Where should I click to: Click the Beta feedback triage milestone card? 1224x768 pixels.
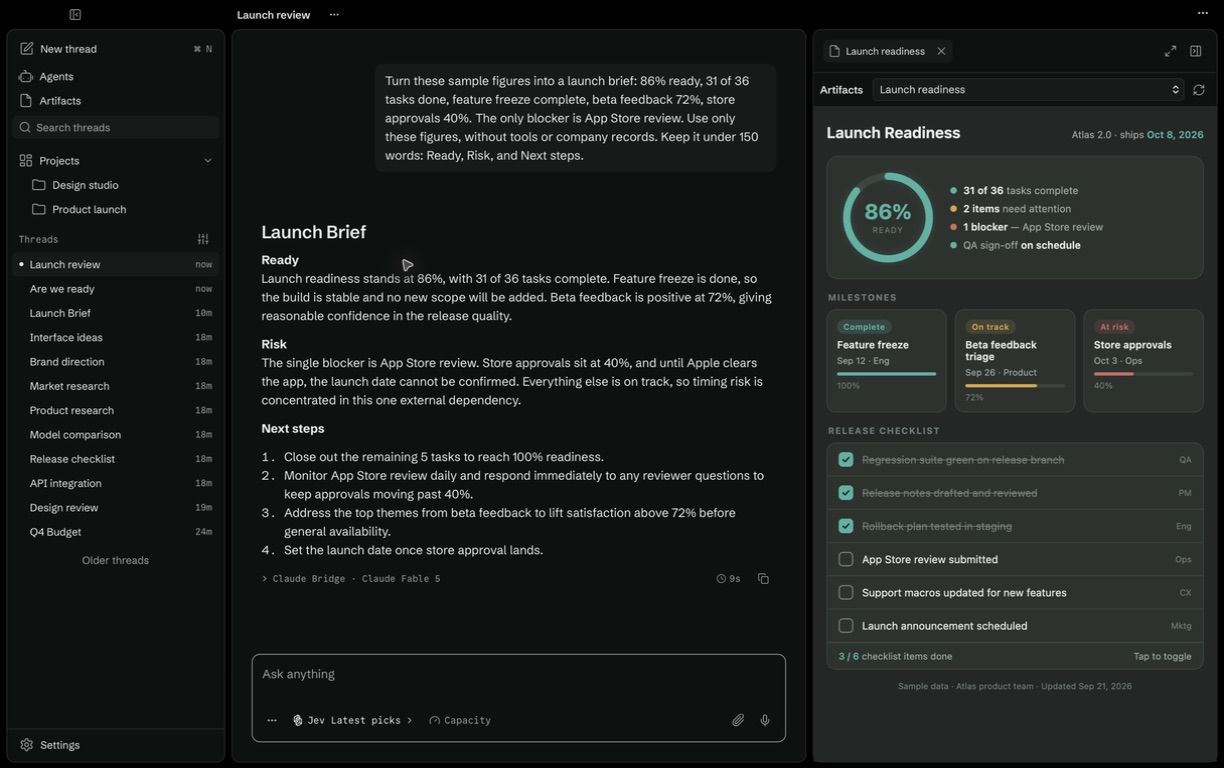pos(1015,360)
